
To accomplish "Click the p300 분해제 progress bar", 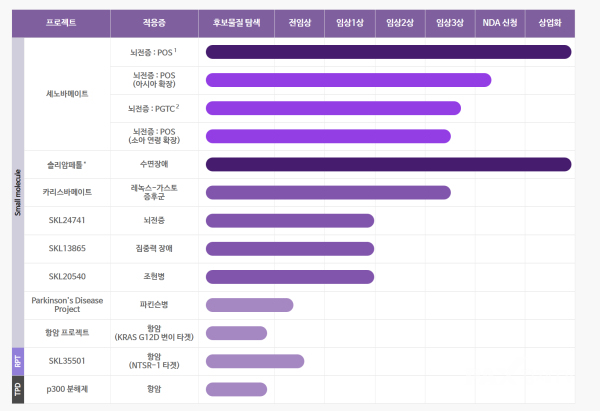I will 236,389.
